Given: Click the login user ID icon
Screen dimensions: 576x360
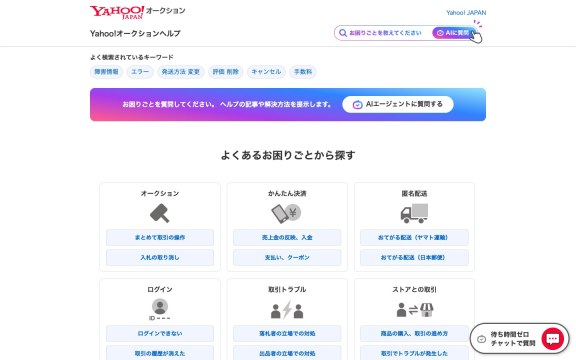Looking at the screenshot, I should [160, 309].
